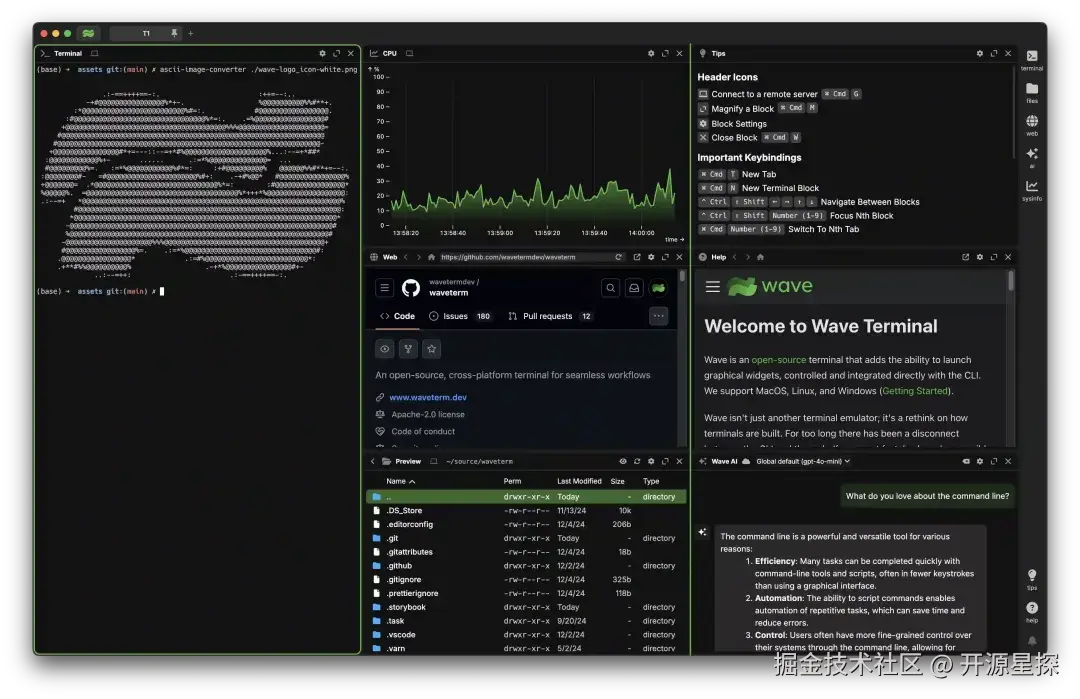Viewport: 1080px width, 699px height.
Task: Open CPU block settings gear
Action: click(x=651, y=53)
